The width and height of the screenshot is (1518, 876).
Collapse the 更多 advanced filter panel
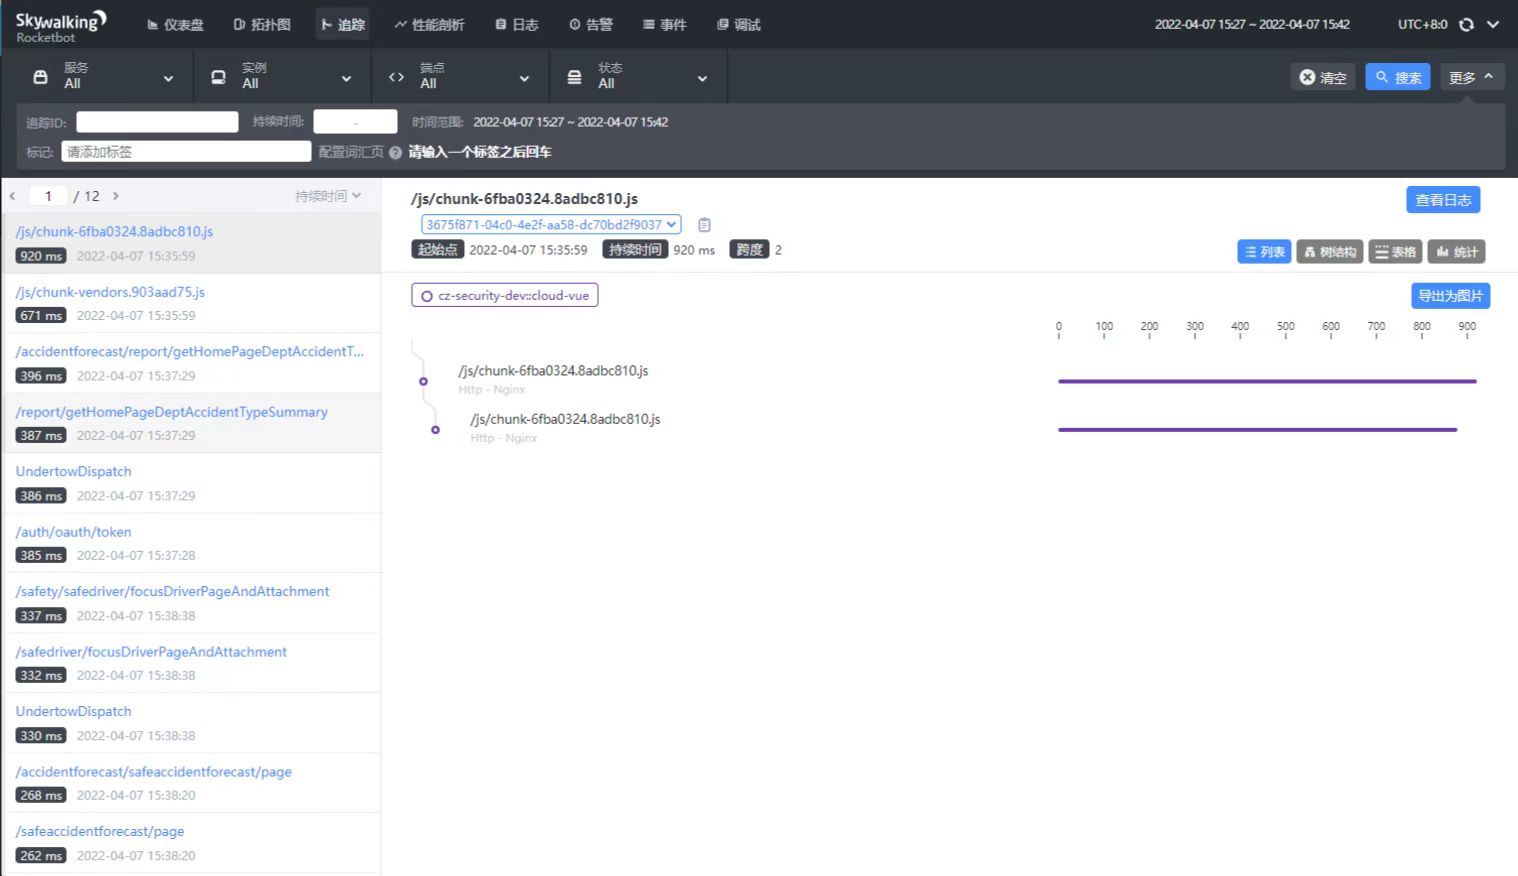[x=1472, y=77]
